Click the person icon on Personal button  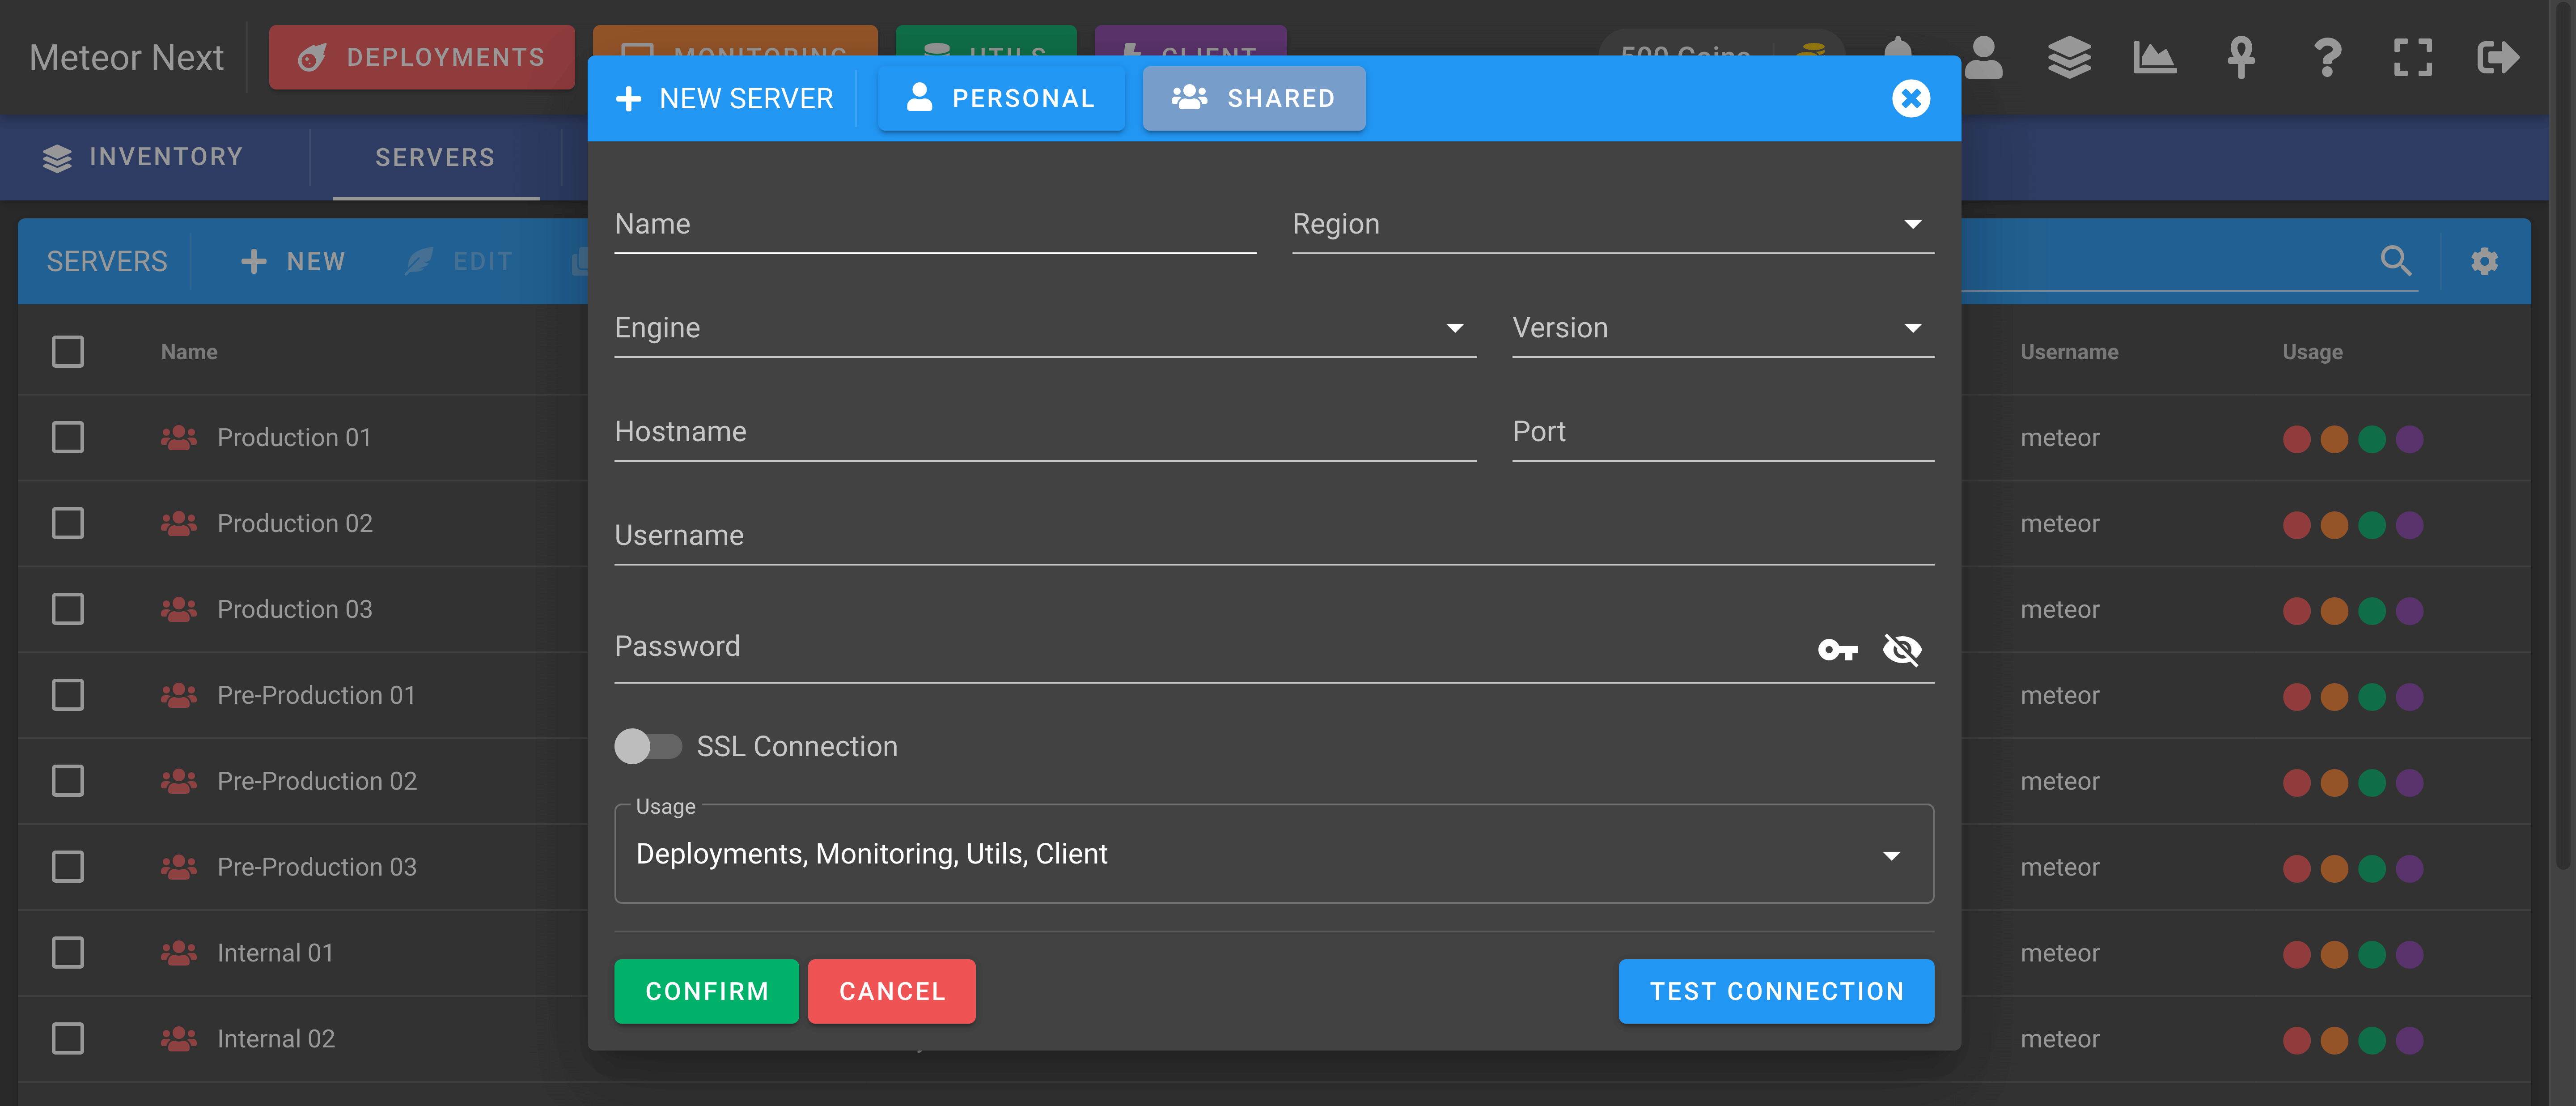tap(919, 97)
